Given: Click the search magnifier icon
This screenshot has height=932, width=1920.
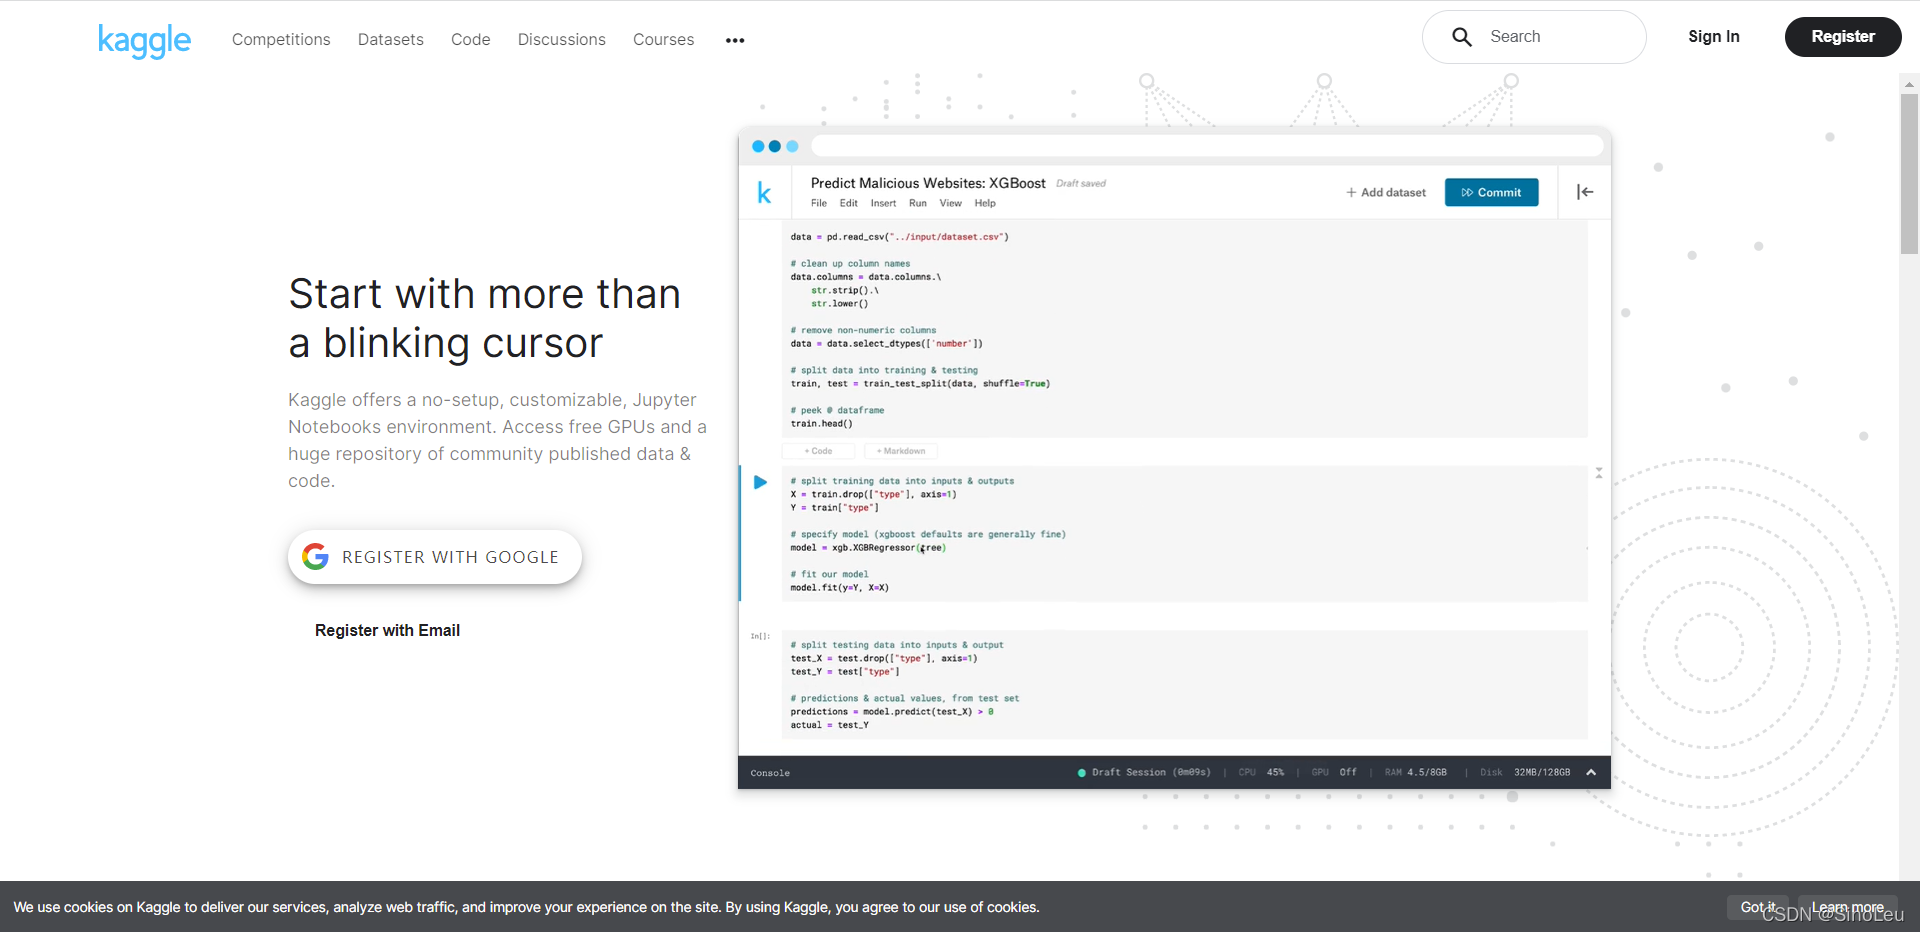Looking at the screenshot, I should click(x=1461, y=37).
